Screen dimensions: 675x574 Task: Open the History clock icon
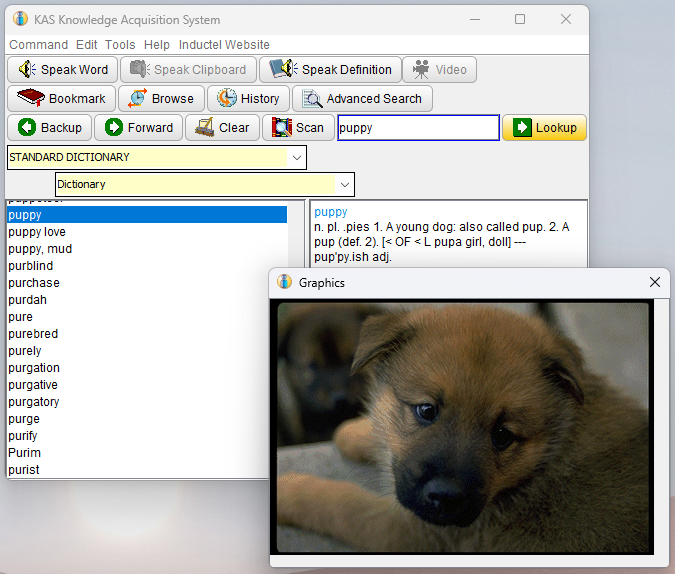coord(226,98)
